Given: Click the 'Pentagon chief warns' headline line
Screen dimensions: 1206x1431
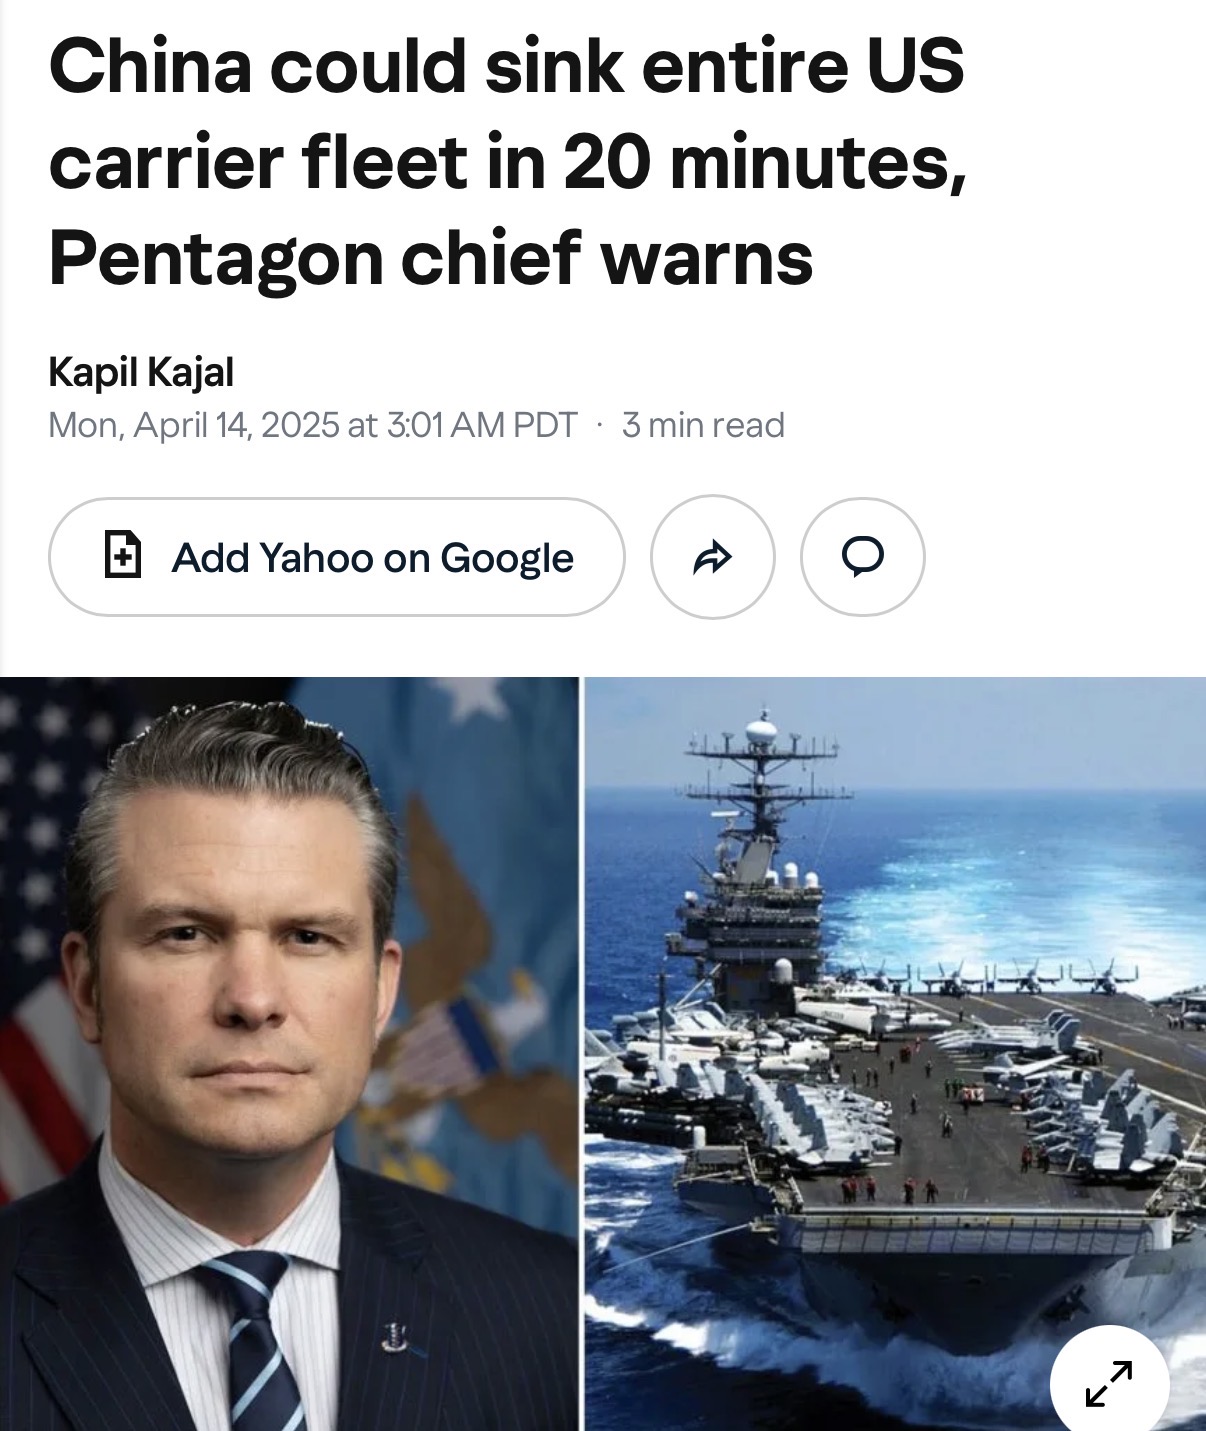Looking at the screenshot, I should click(431, 258).
